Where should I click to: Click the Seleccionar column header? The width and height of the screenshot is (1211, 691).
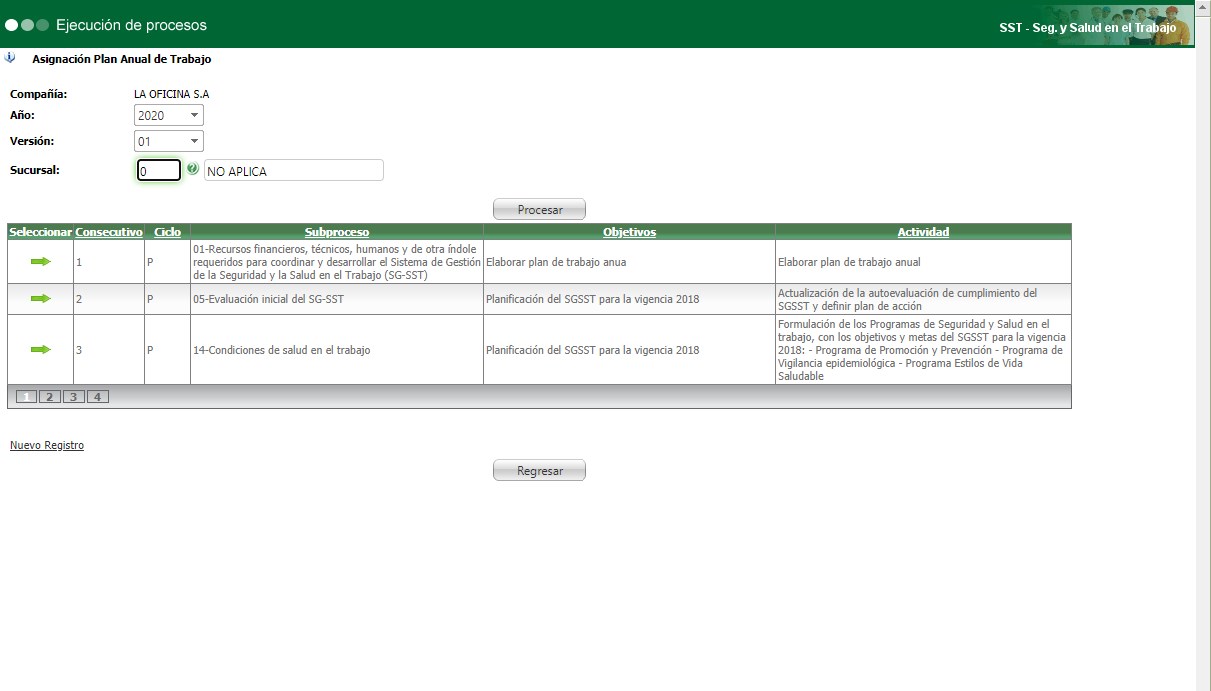click(40, 232)
